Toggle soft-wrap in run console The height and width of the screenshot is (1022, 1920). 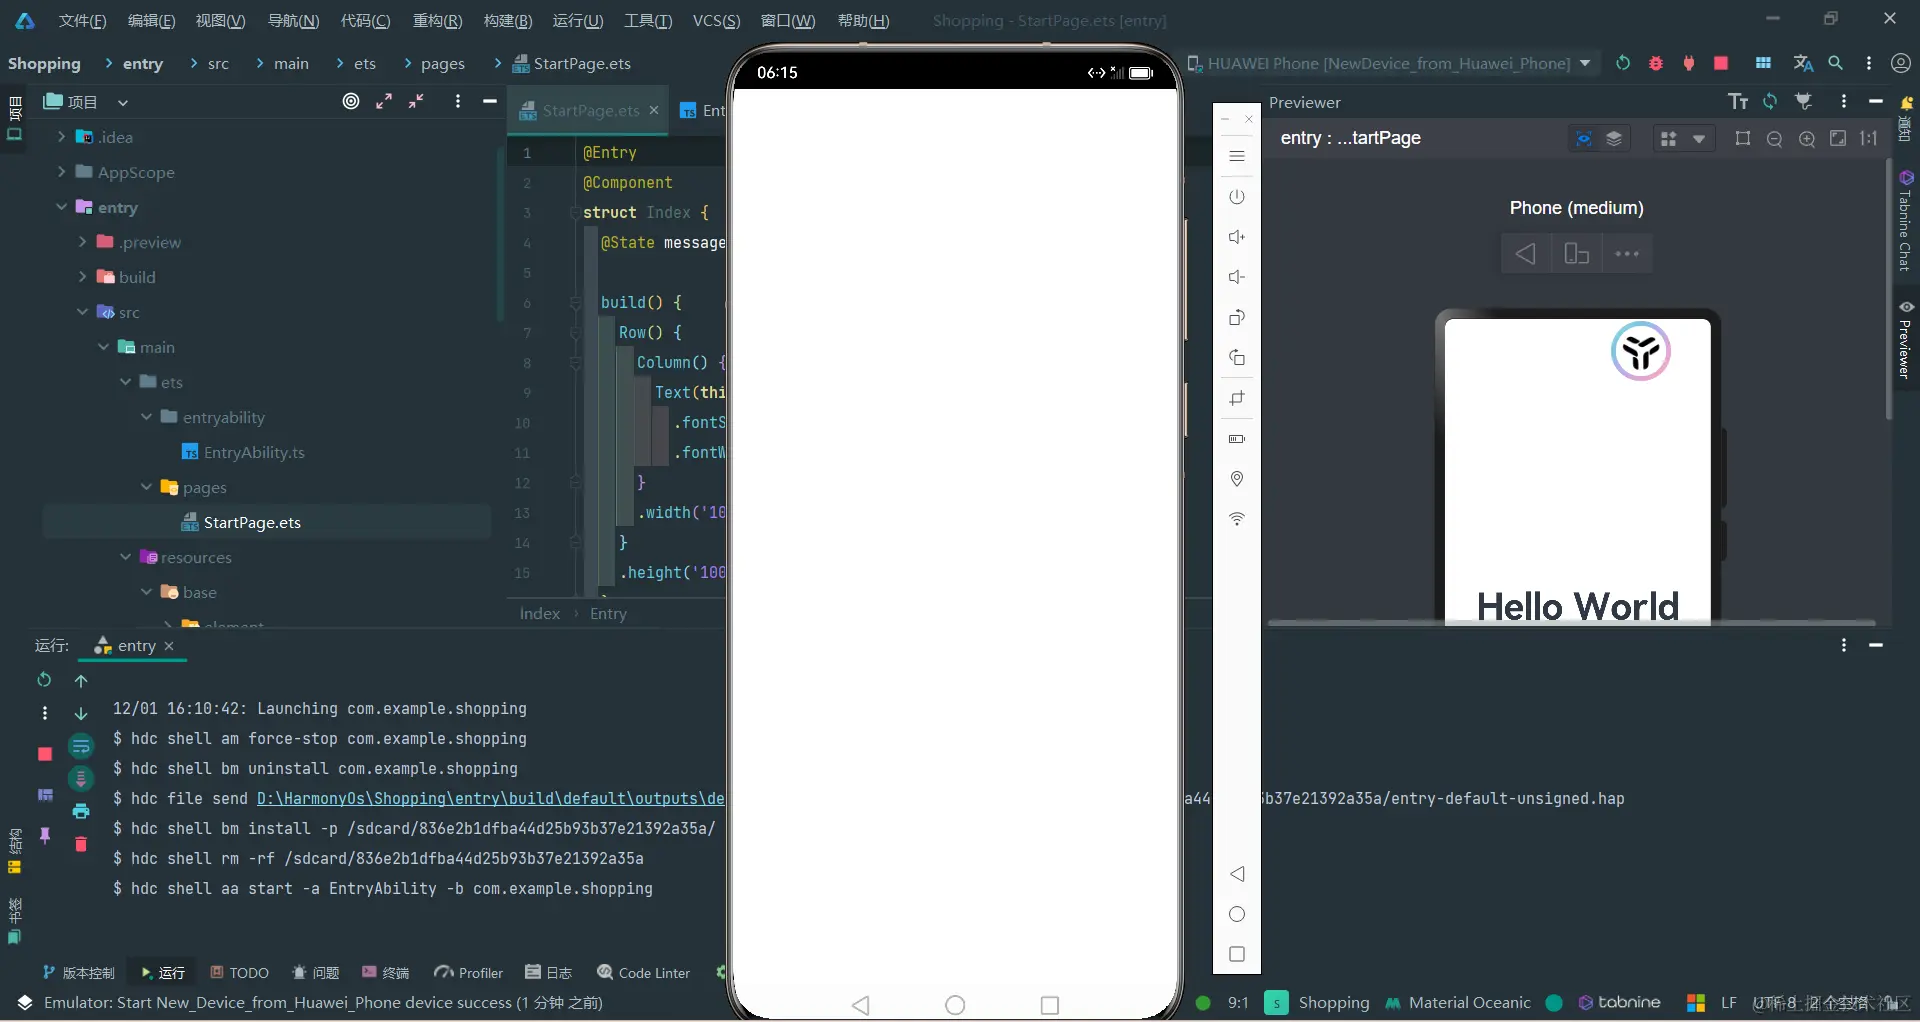point(81,746)
